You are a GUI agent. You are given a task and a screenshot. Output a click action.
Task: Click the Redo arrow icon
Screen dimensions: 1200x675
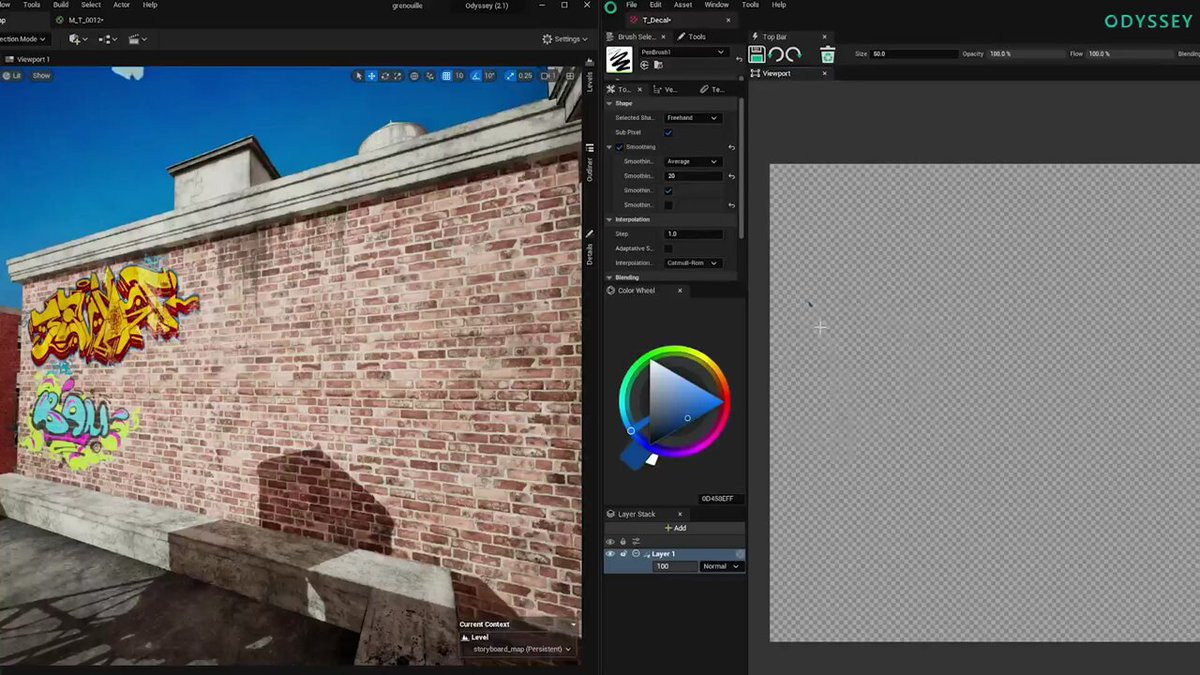point(793,55)
